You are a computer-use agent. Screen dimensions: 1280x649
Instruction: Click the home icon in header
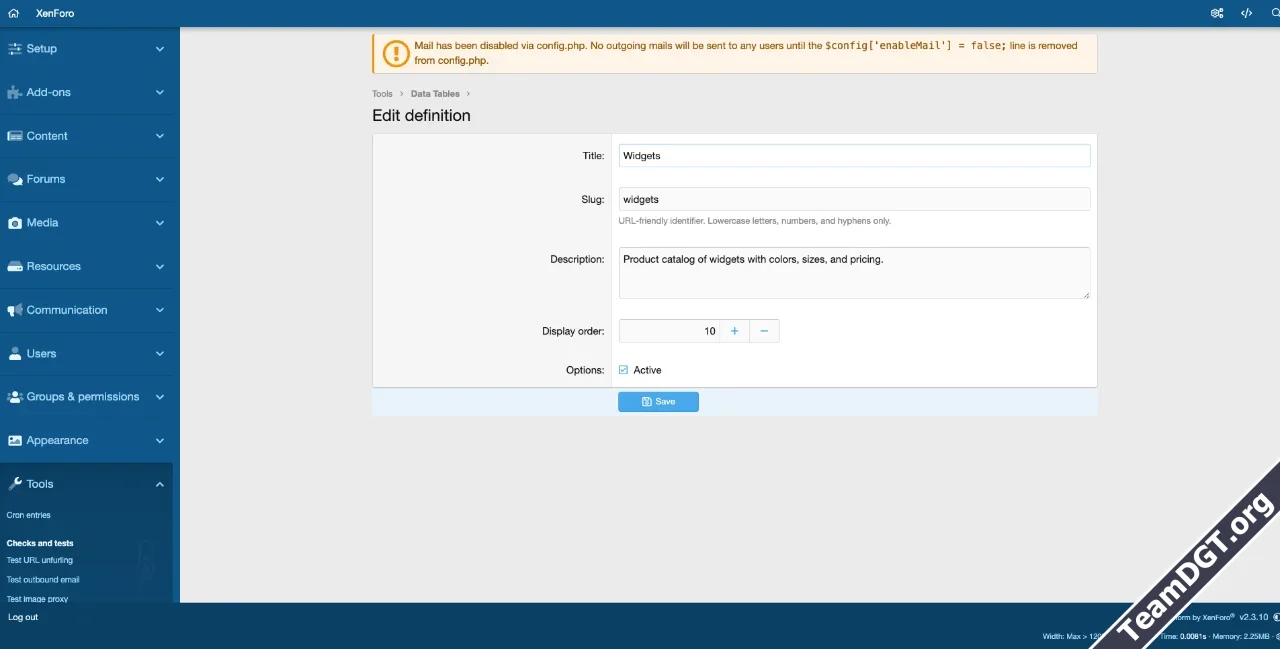pyautogui.click(x=14, y=13)
